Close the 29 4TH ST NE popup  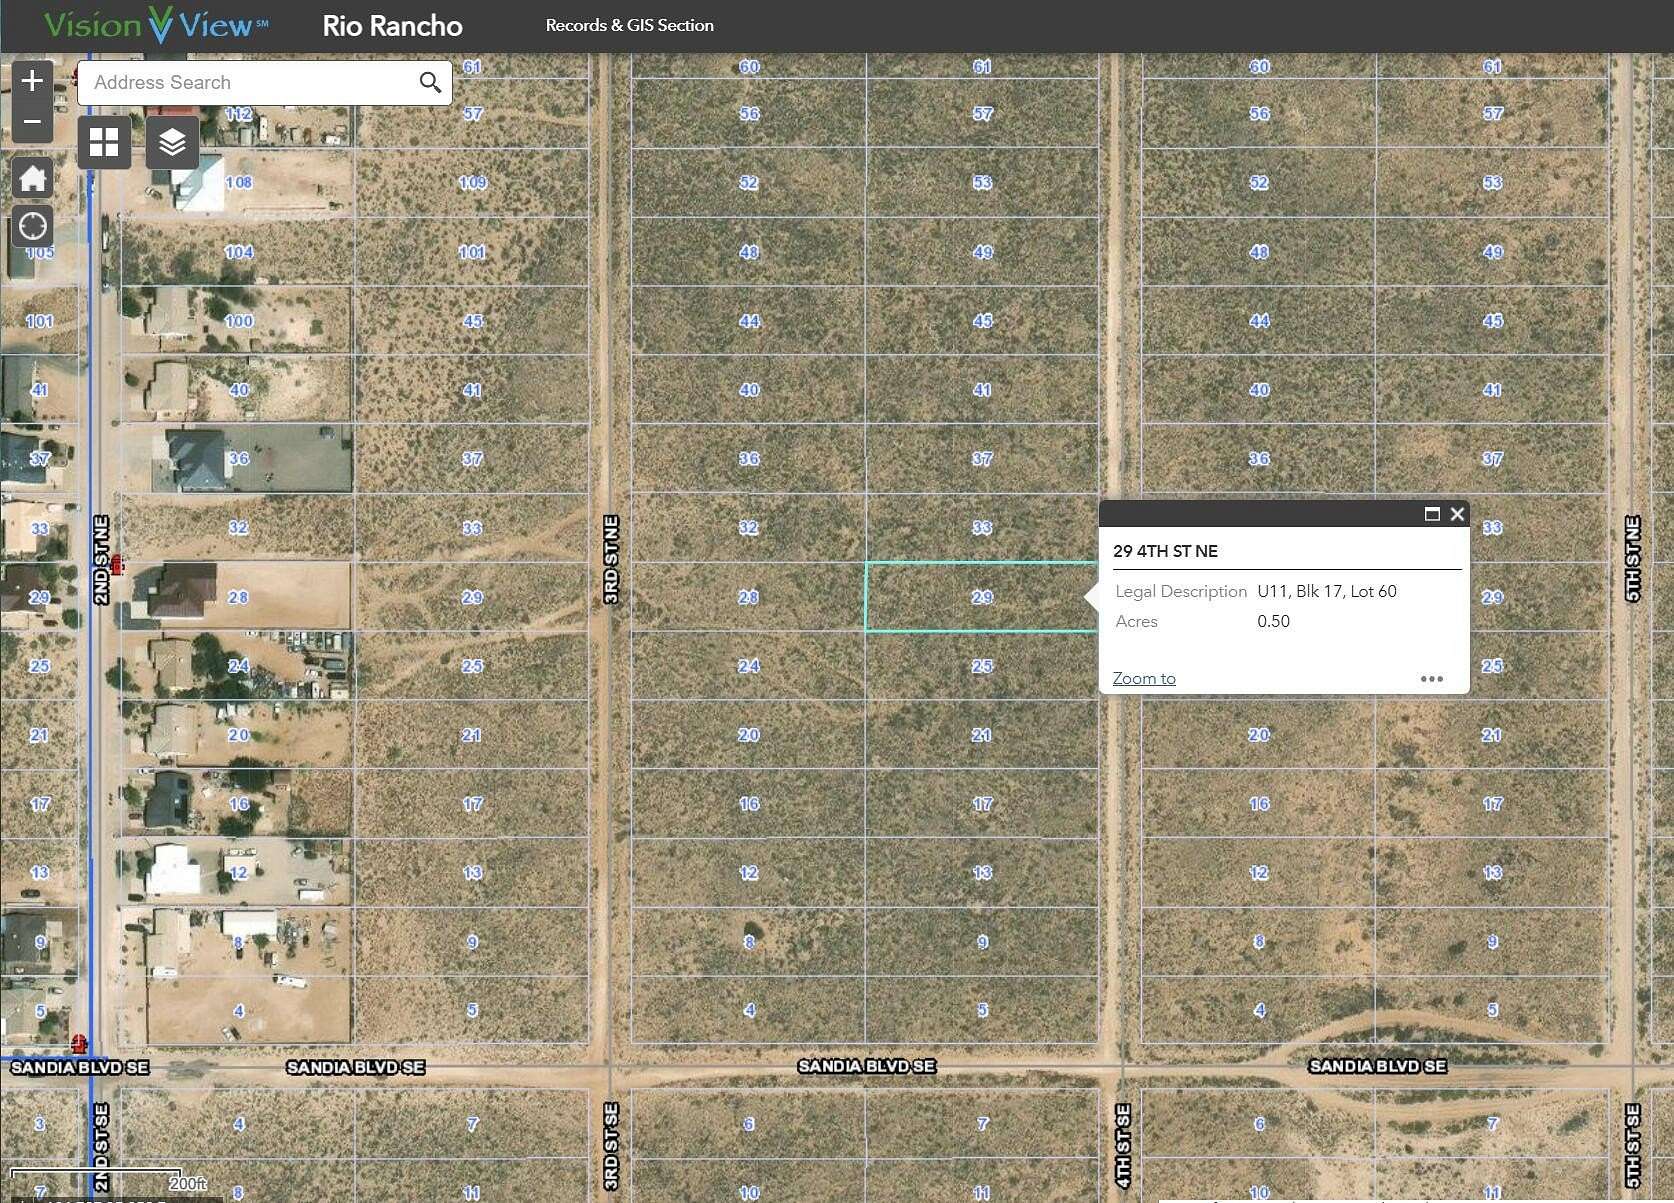click(x=1456, y=514)
